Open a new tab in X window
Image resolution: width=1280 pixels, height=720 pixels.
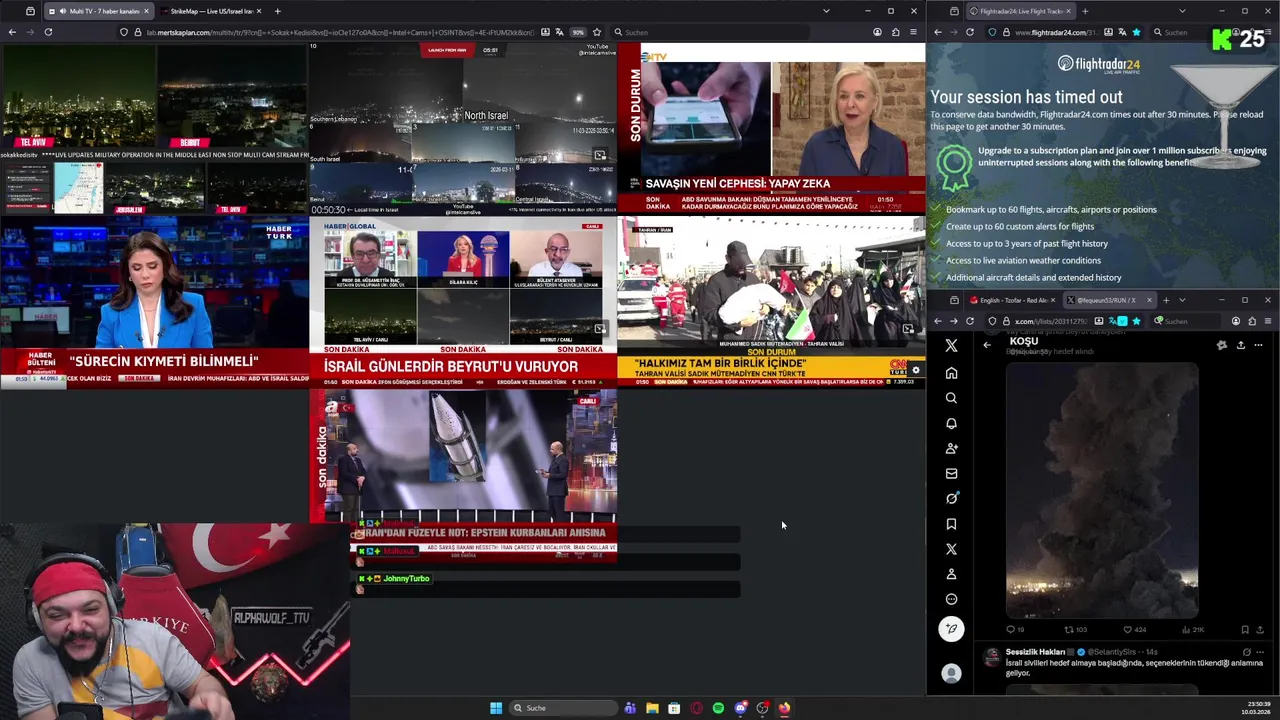tap(1165, 300)
